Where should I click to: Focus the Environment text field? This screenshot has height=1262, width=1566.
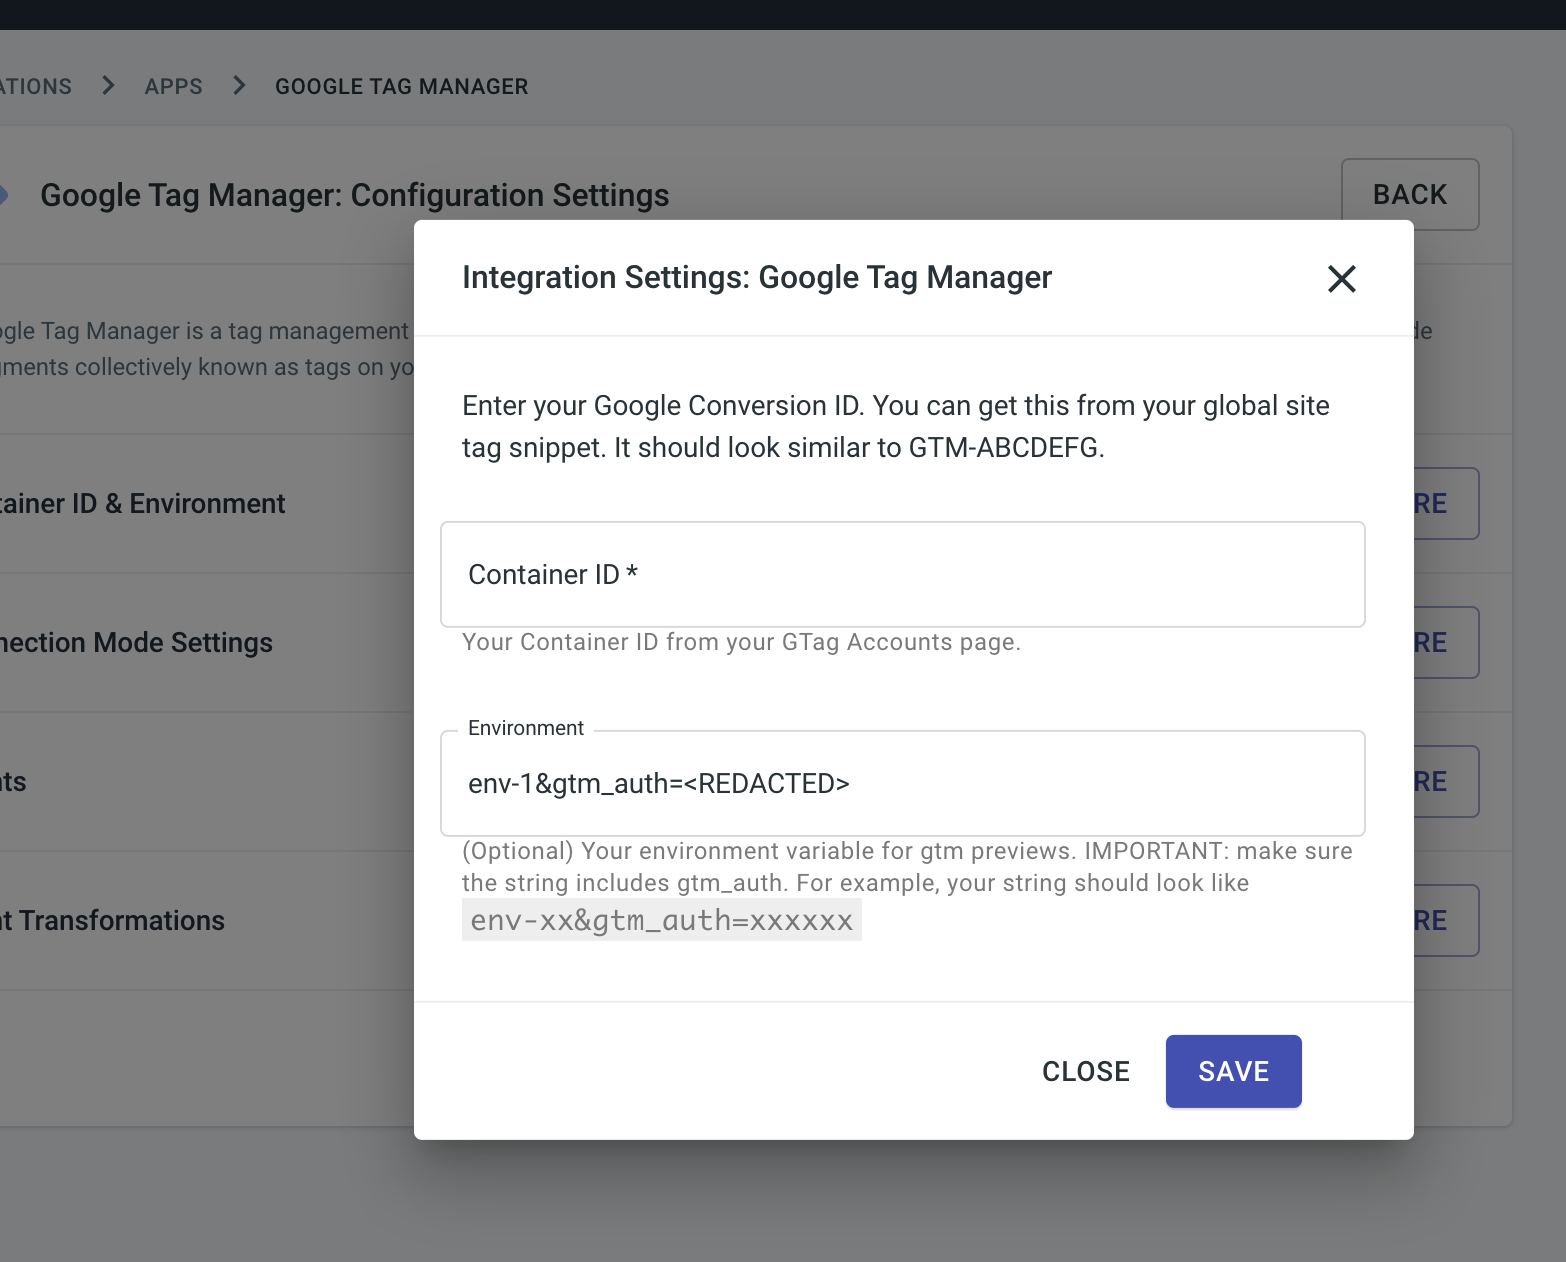click(902, 784)
